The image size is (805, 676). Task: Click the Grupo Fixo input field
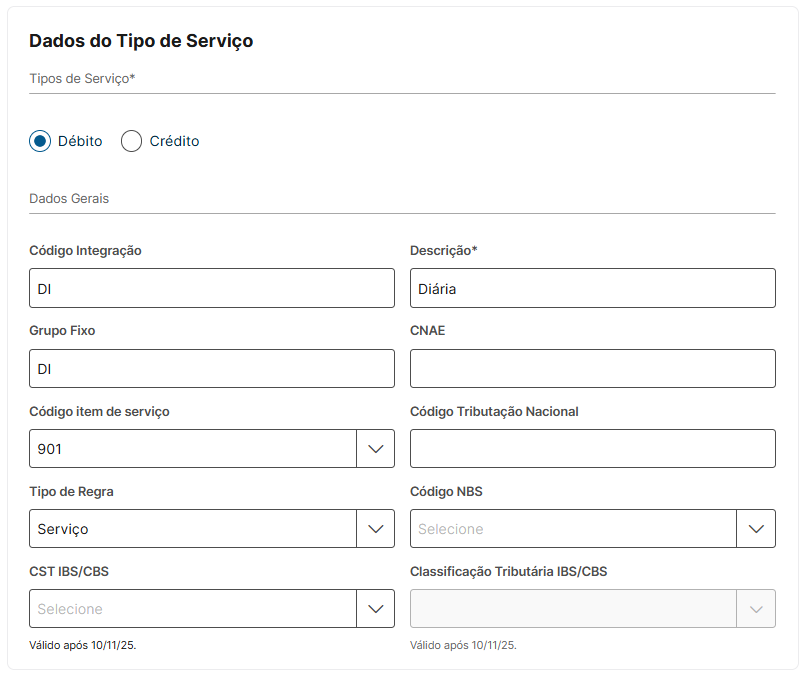[212, 369]
